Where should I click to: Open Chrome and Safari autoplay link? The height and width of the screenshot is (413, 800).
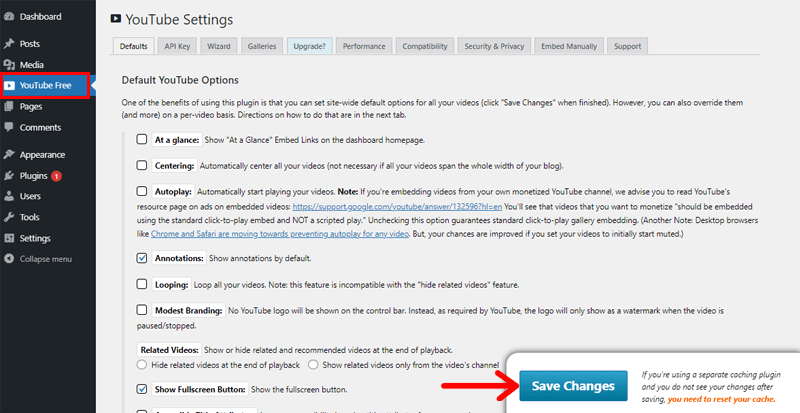280,234
